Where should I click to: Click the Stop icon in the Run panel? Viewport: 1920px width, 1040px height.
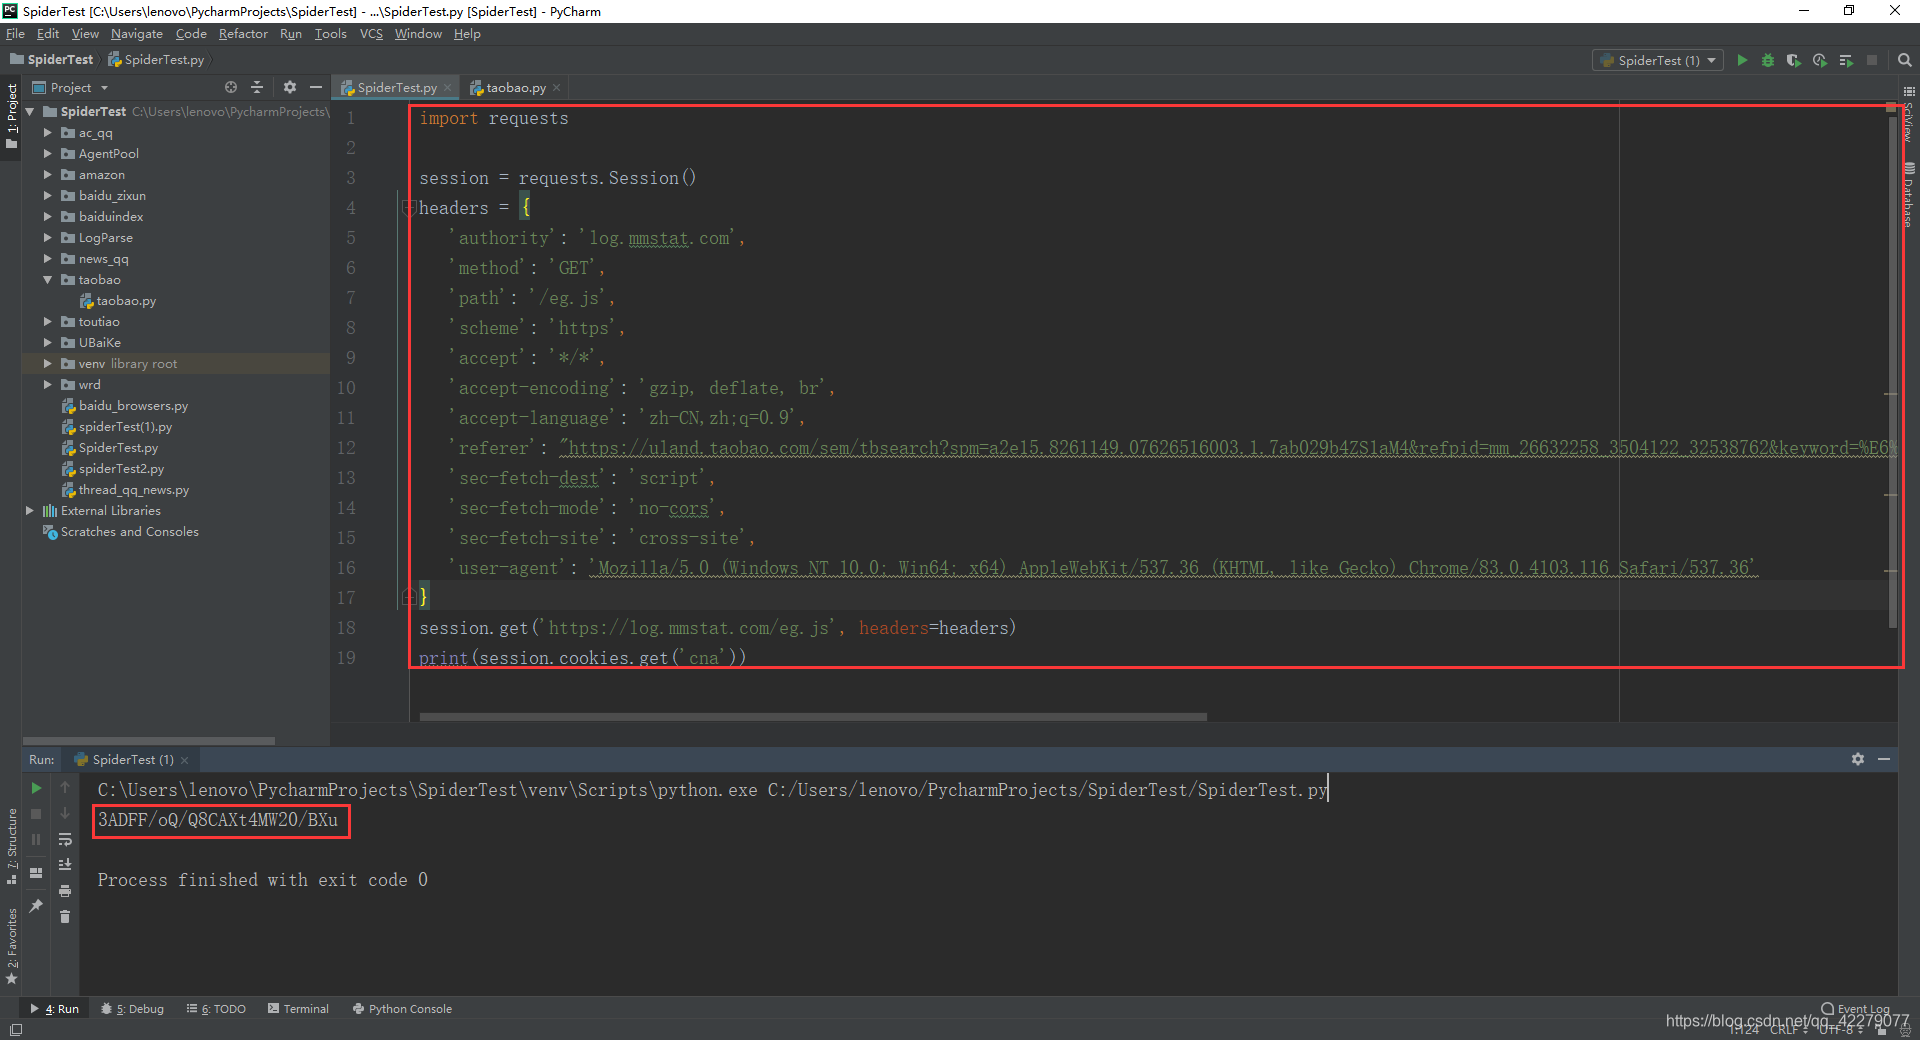coord(37,814)
